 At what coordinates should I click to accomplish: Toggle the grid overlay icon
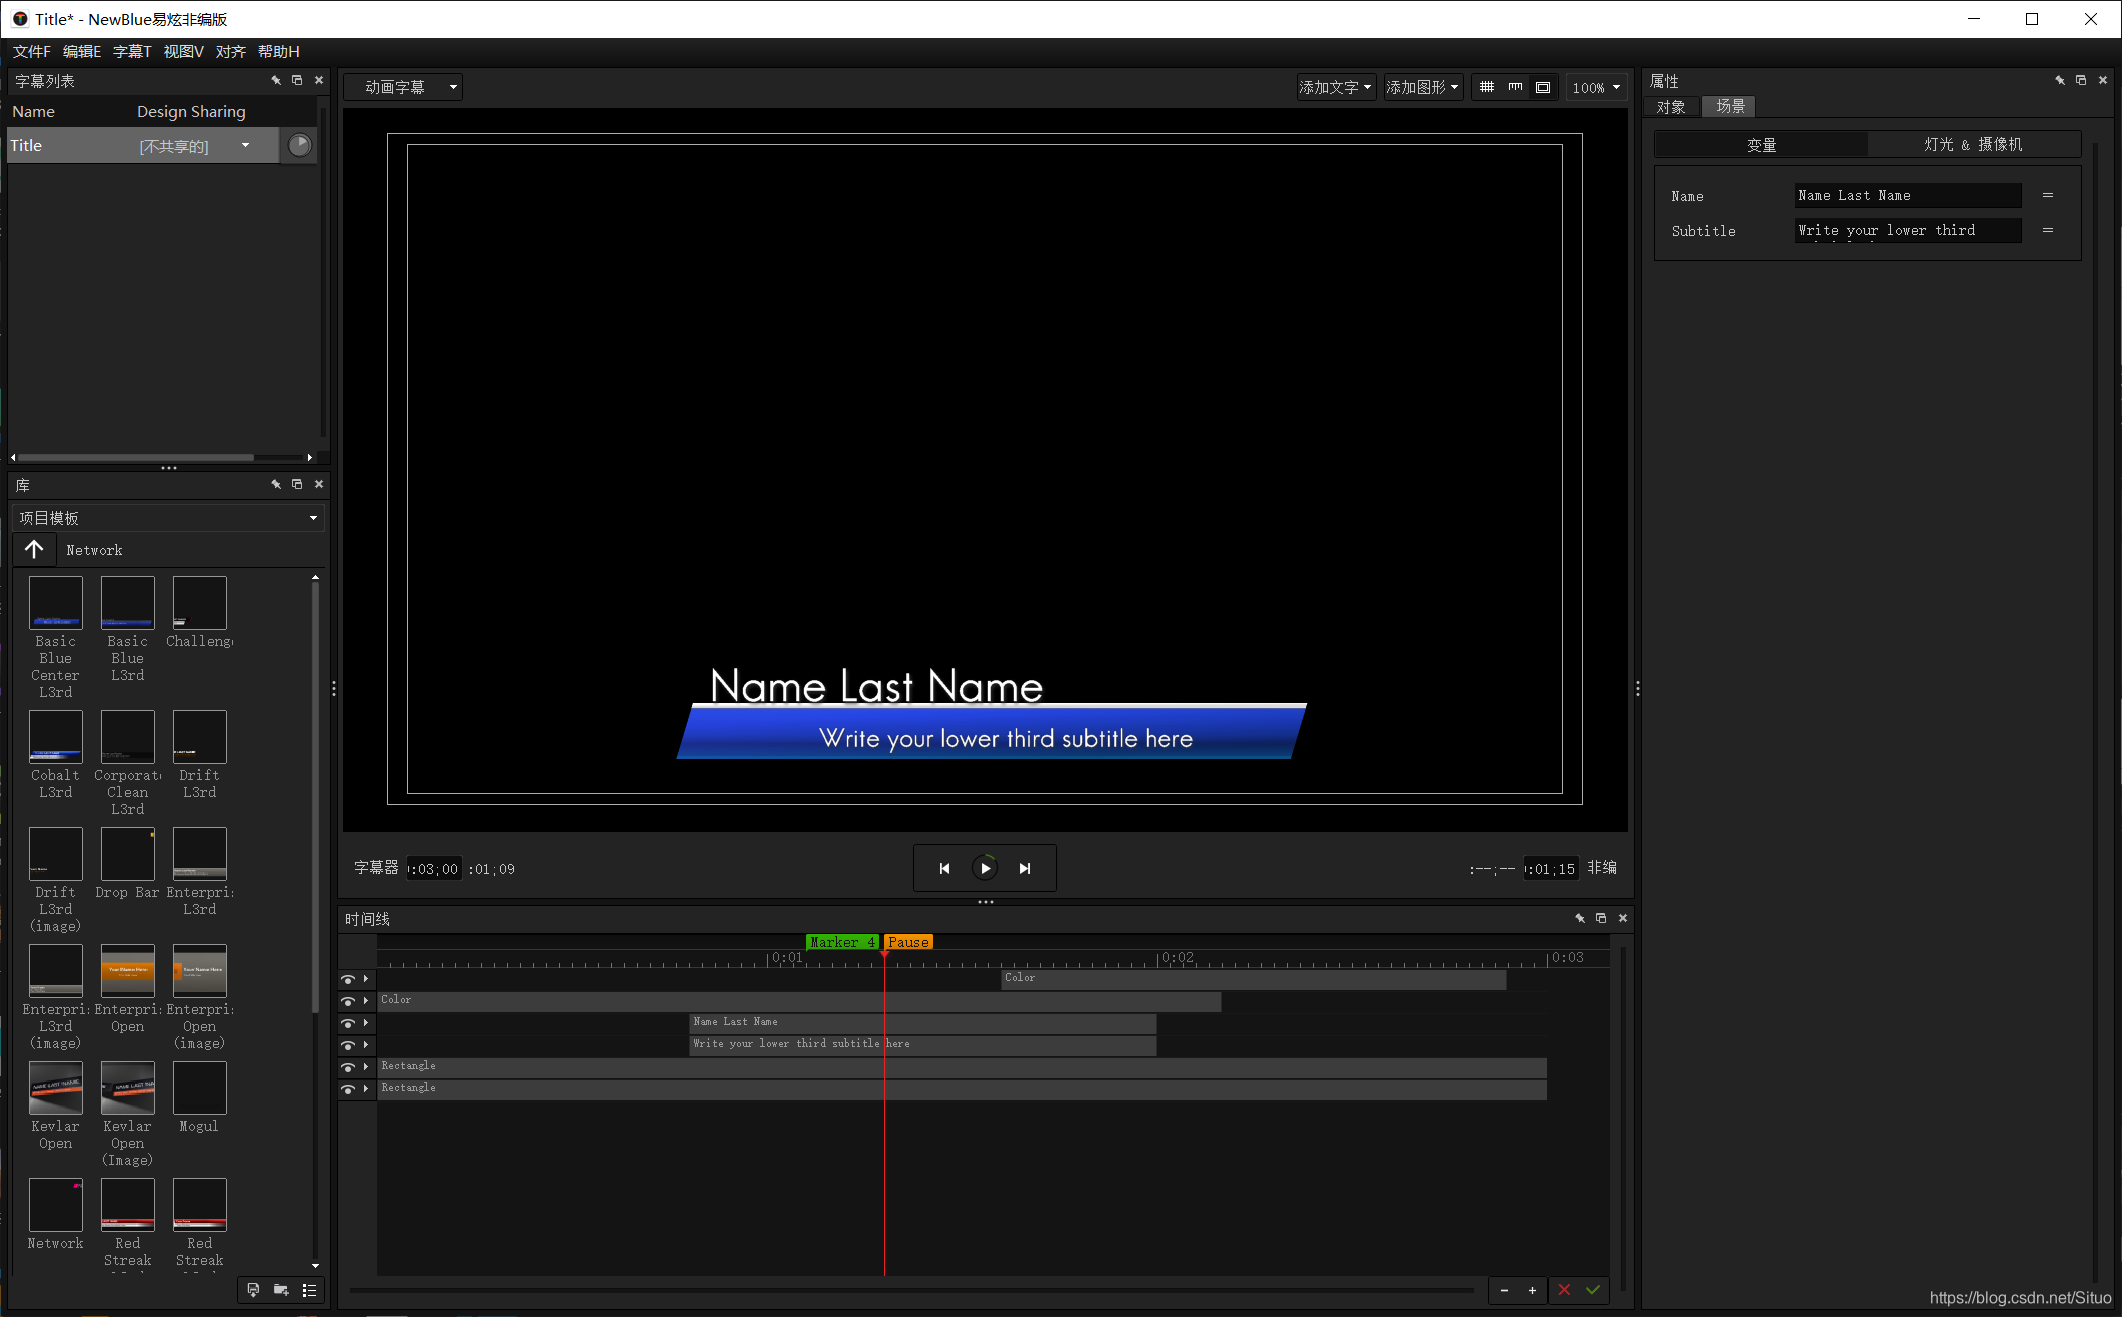(x=1487, y=87)
